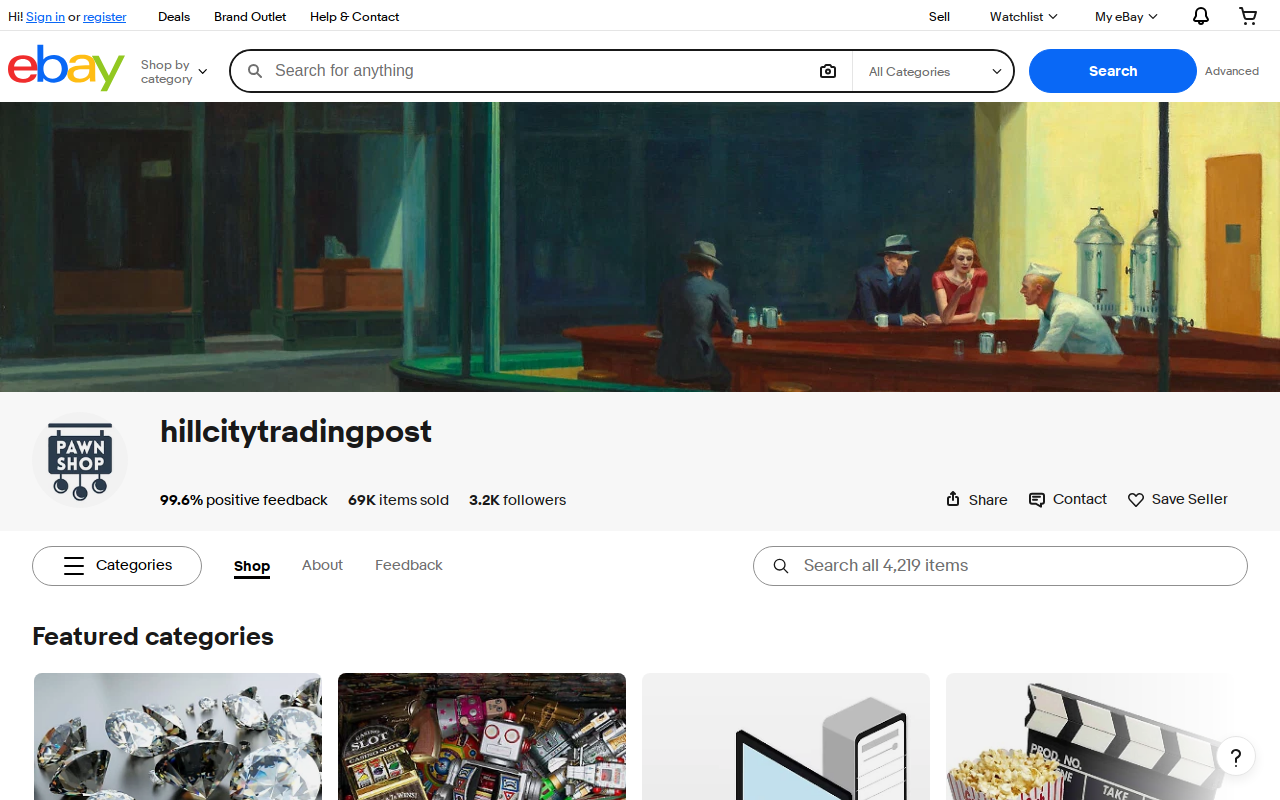Open the shopping cart

click(x=1248, y=16)
